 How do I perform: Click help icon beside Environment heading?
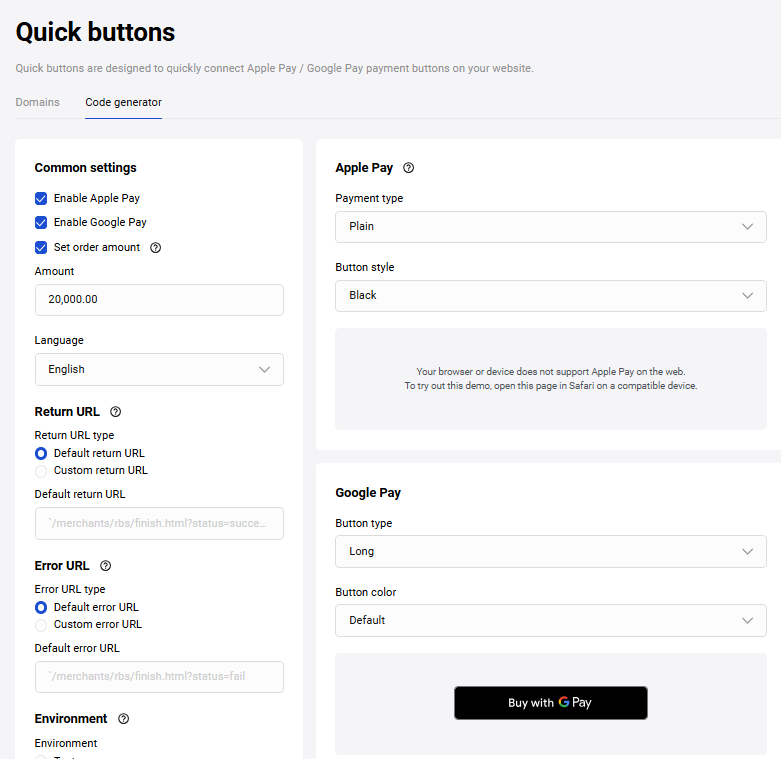(x=123, y=719)
